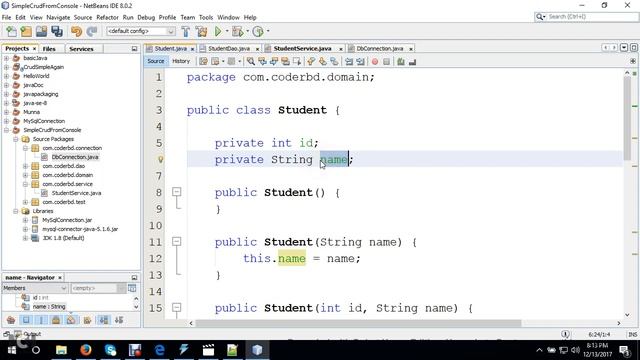Click the Open Project toolbar icon
640x360 pixels.
[x=41, y=31]
